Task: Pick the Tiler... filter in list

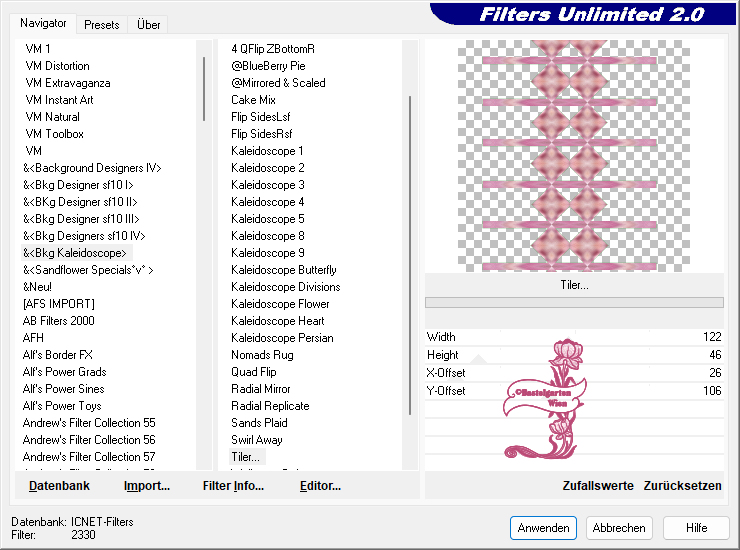Action: 245,457
